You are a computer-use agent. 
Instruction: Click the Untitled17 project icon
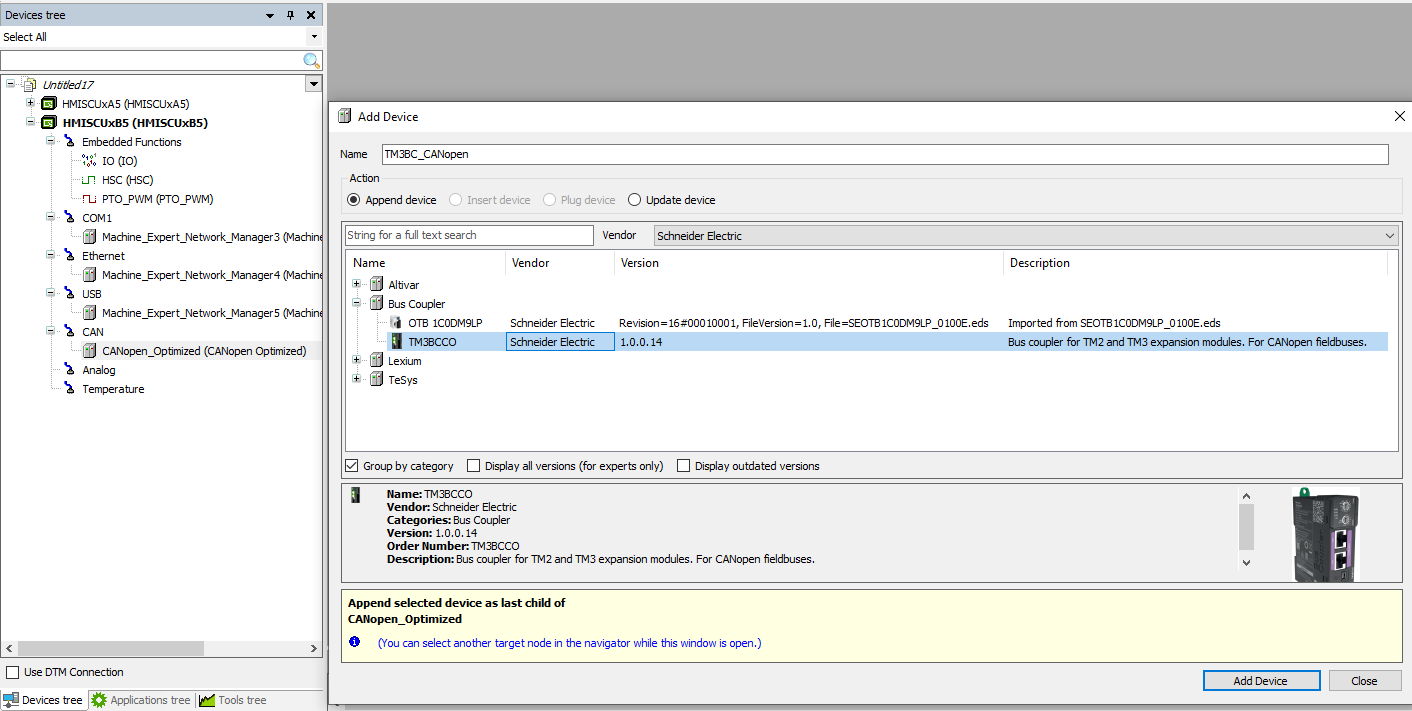[x=29, y=85]
